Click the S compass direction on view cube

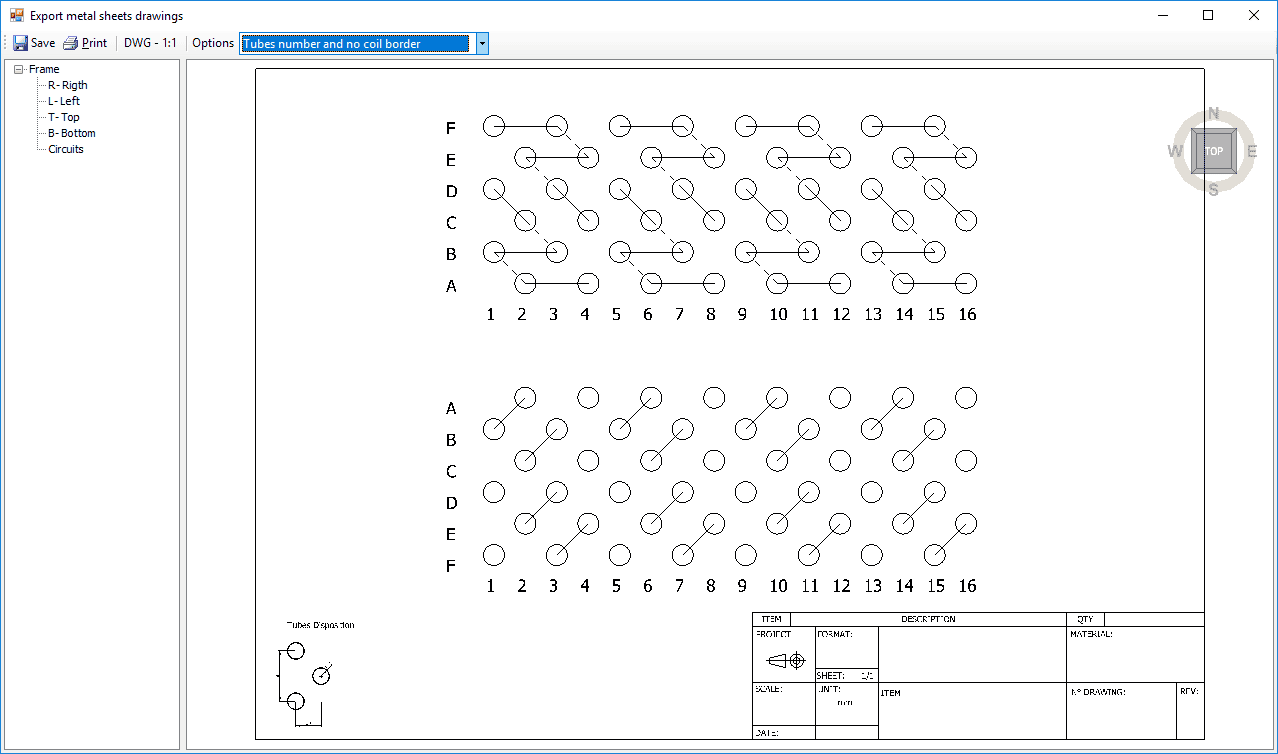pyautogui.click(x=1213, y=190)
